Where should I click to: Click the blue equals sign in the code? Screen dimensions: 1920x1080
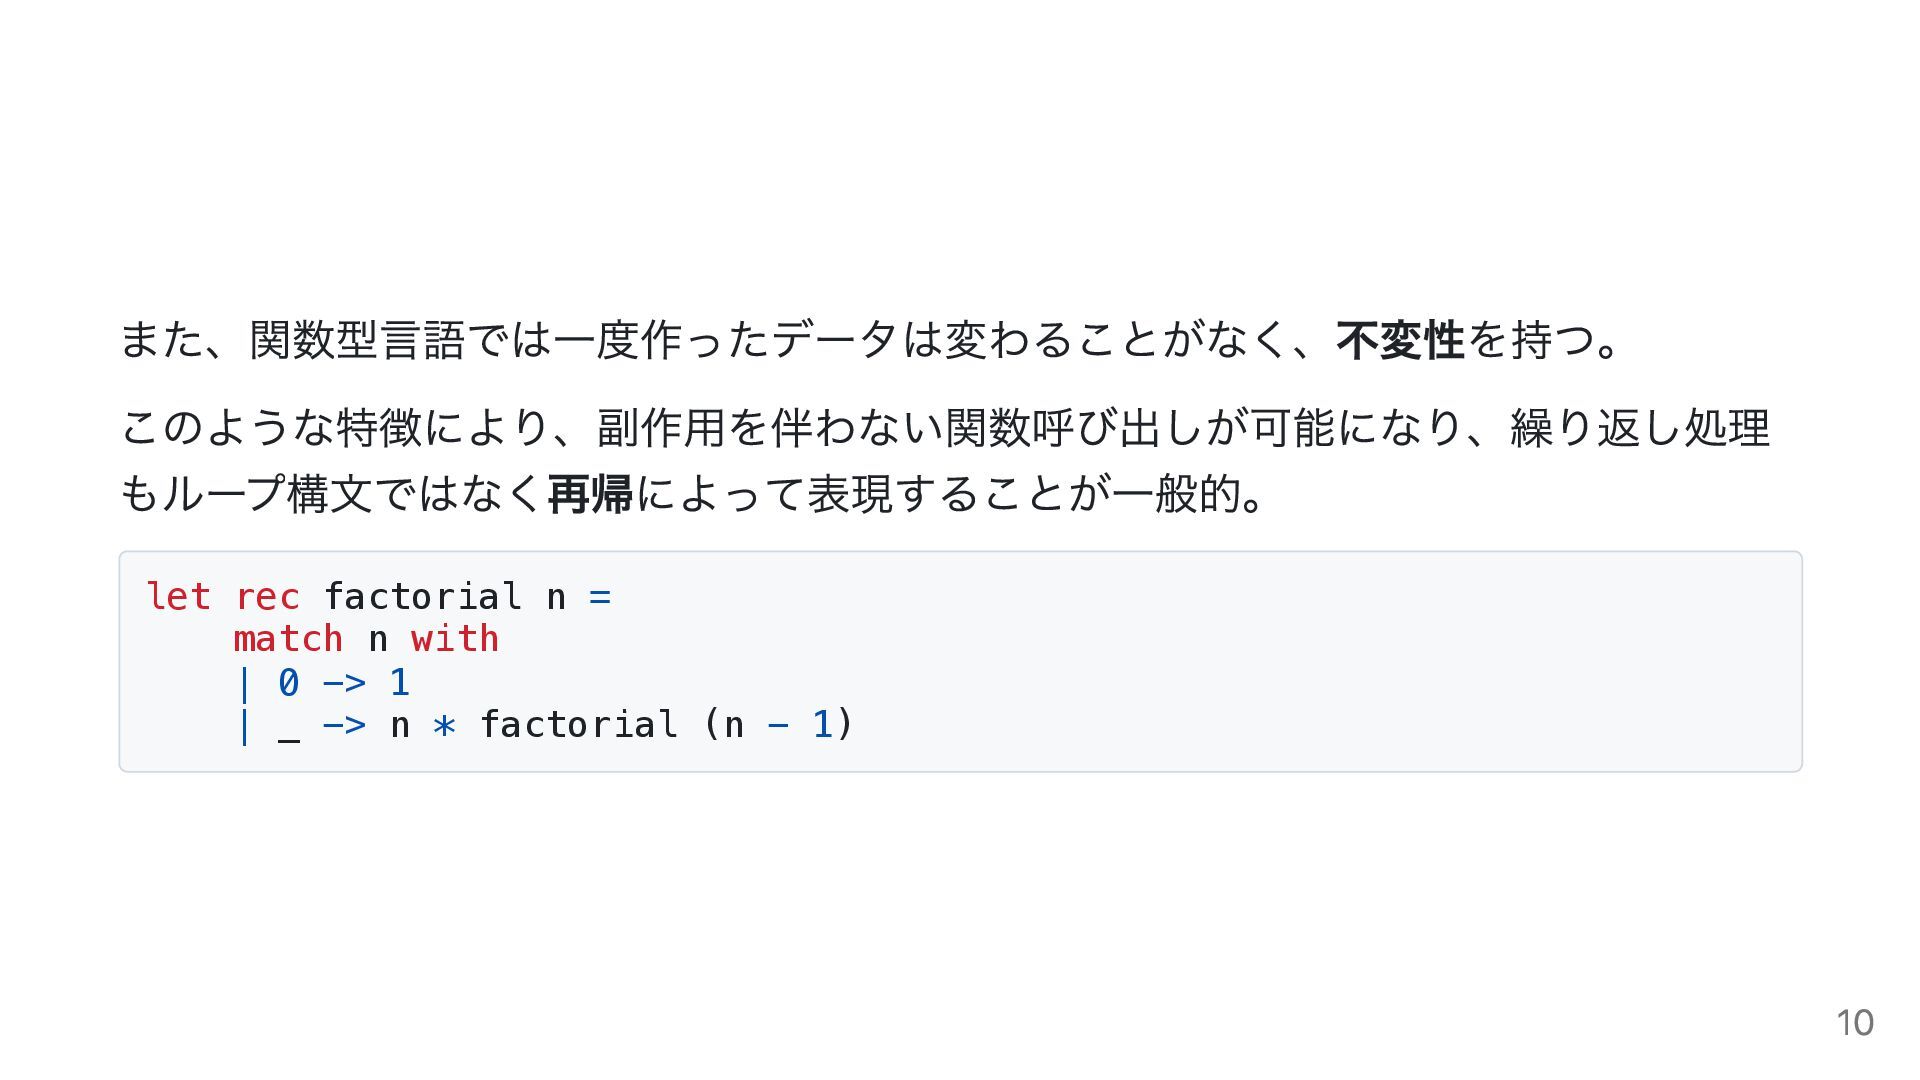600,597
